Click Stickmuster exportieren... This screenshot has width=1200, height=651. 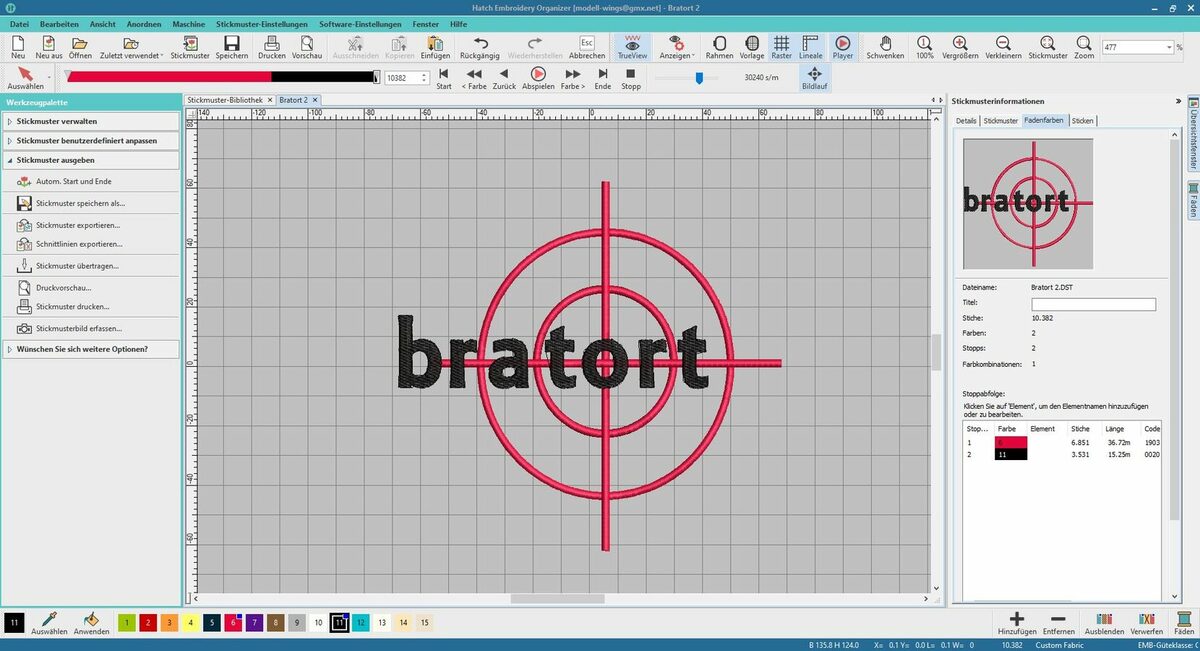point(68,225)
